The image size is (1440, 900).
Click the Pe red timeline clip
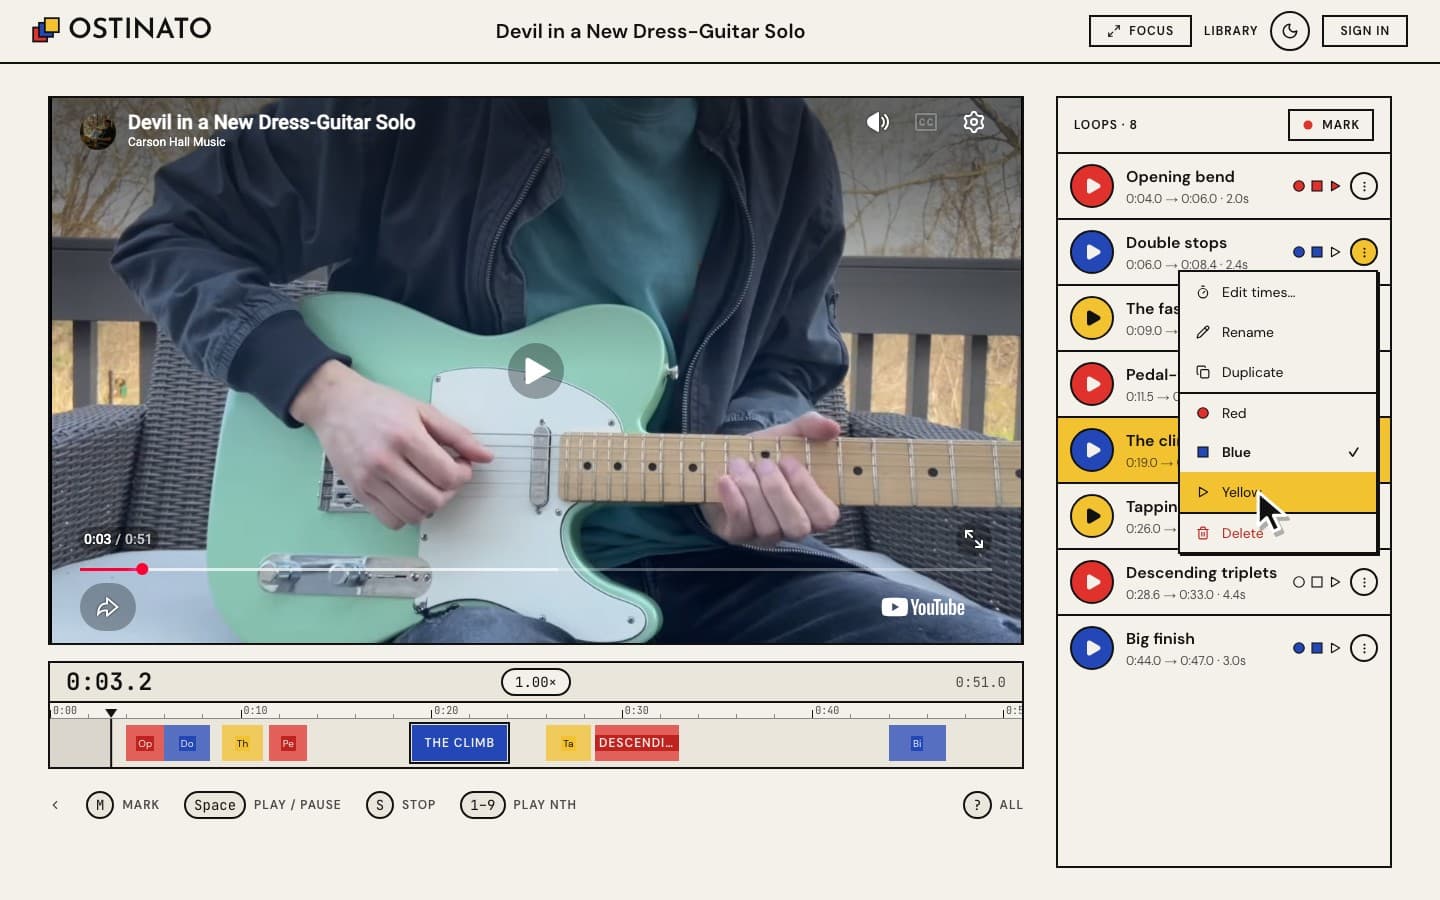tap(288, 743)
